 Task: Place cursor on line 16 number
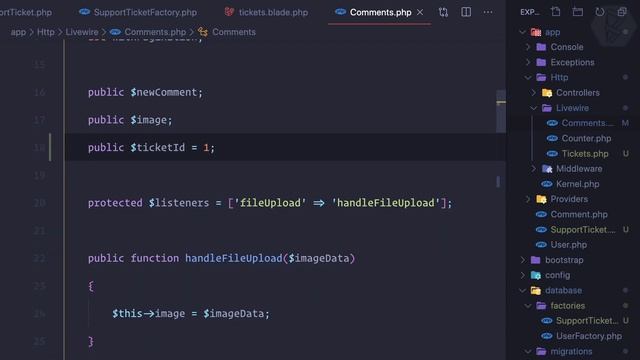pyautogui.click(x=40, y=92)
